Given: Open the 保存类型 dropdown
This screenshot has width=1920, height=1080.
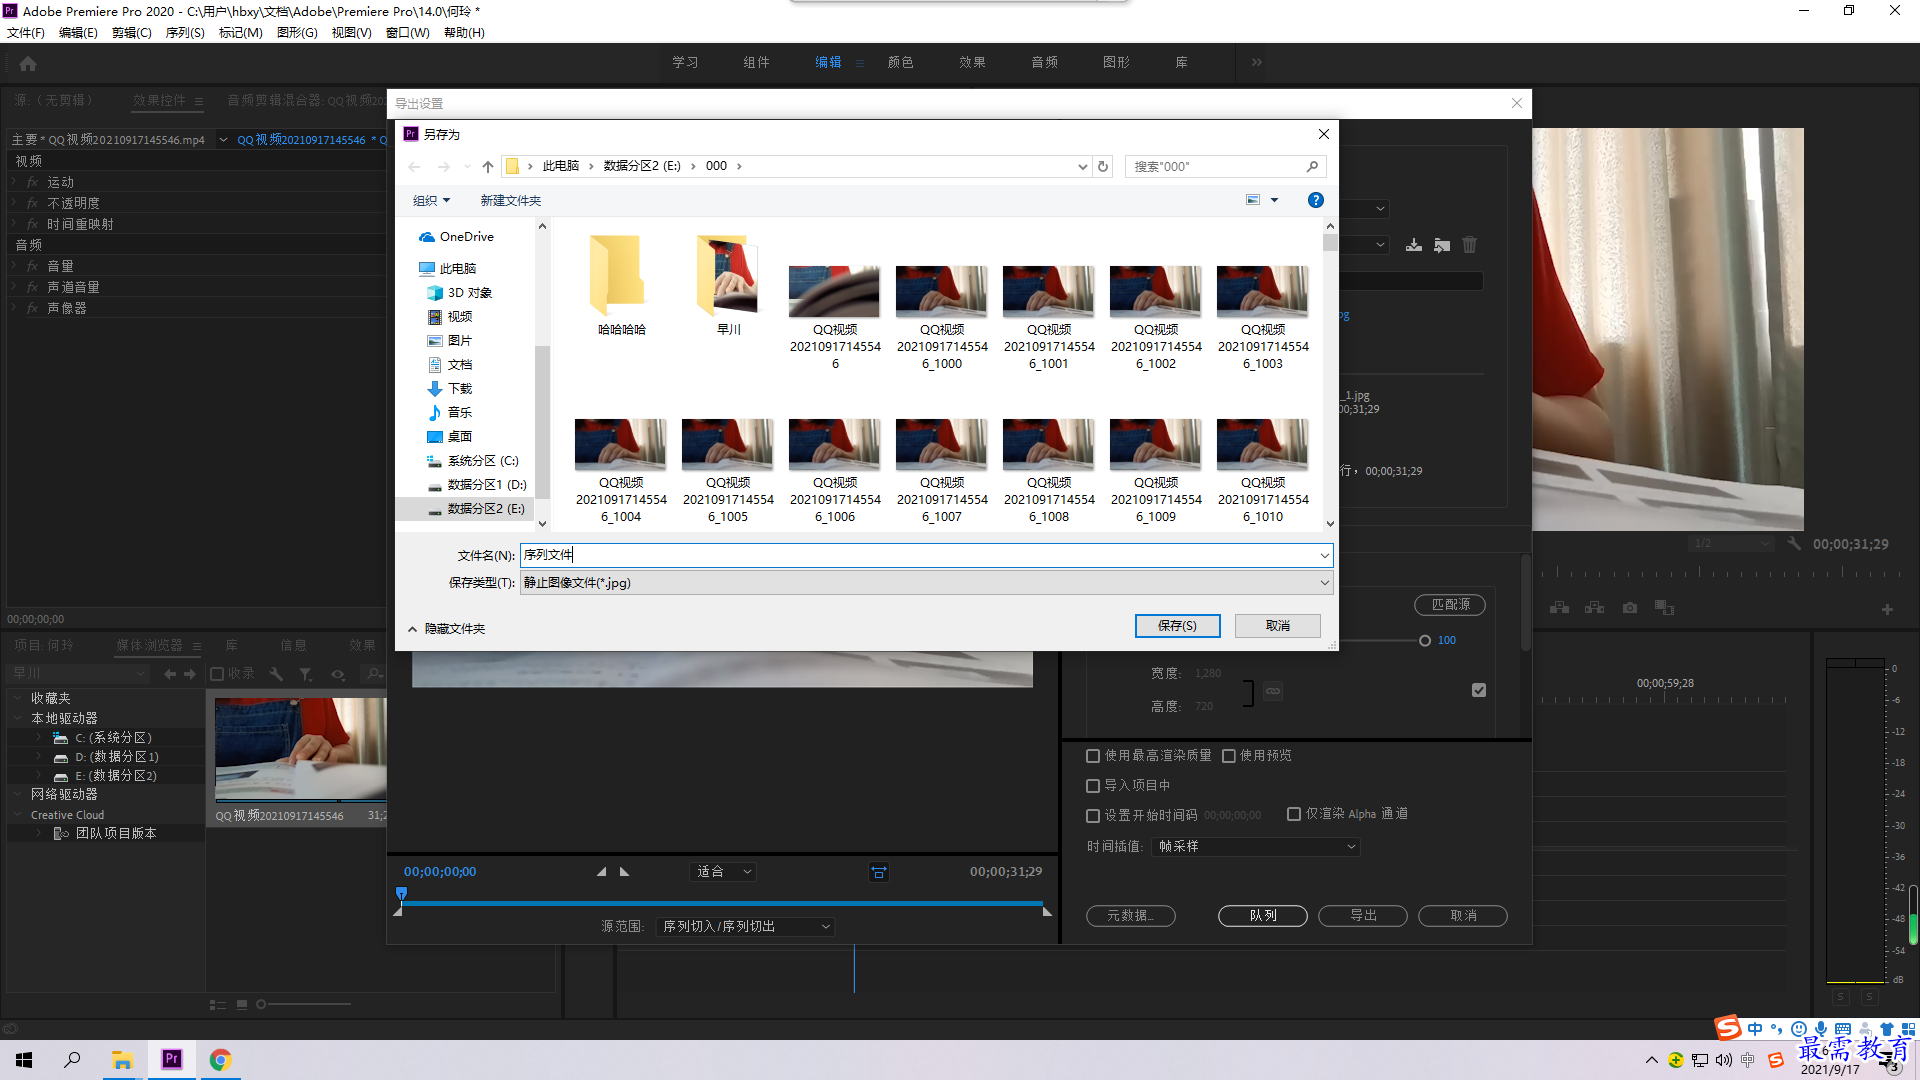Looking at the screenshot, I should tap(926, 583).
